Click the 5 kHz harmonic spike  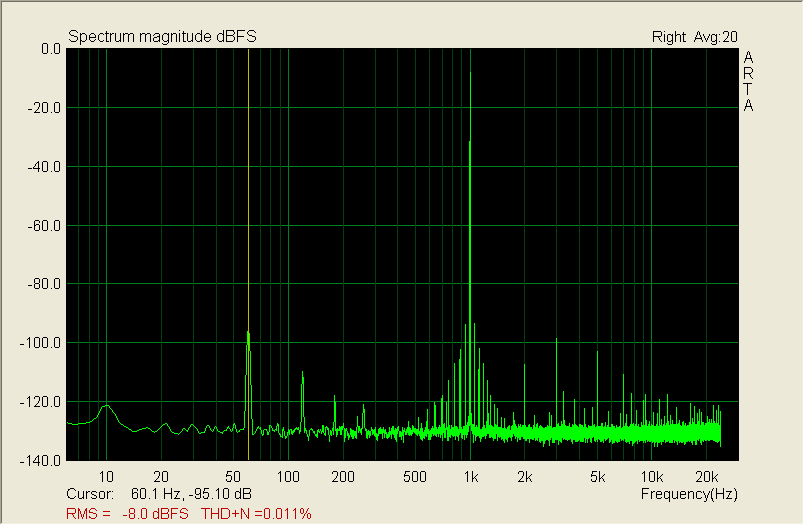597,387
